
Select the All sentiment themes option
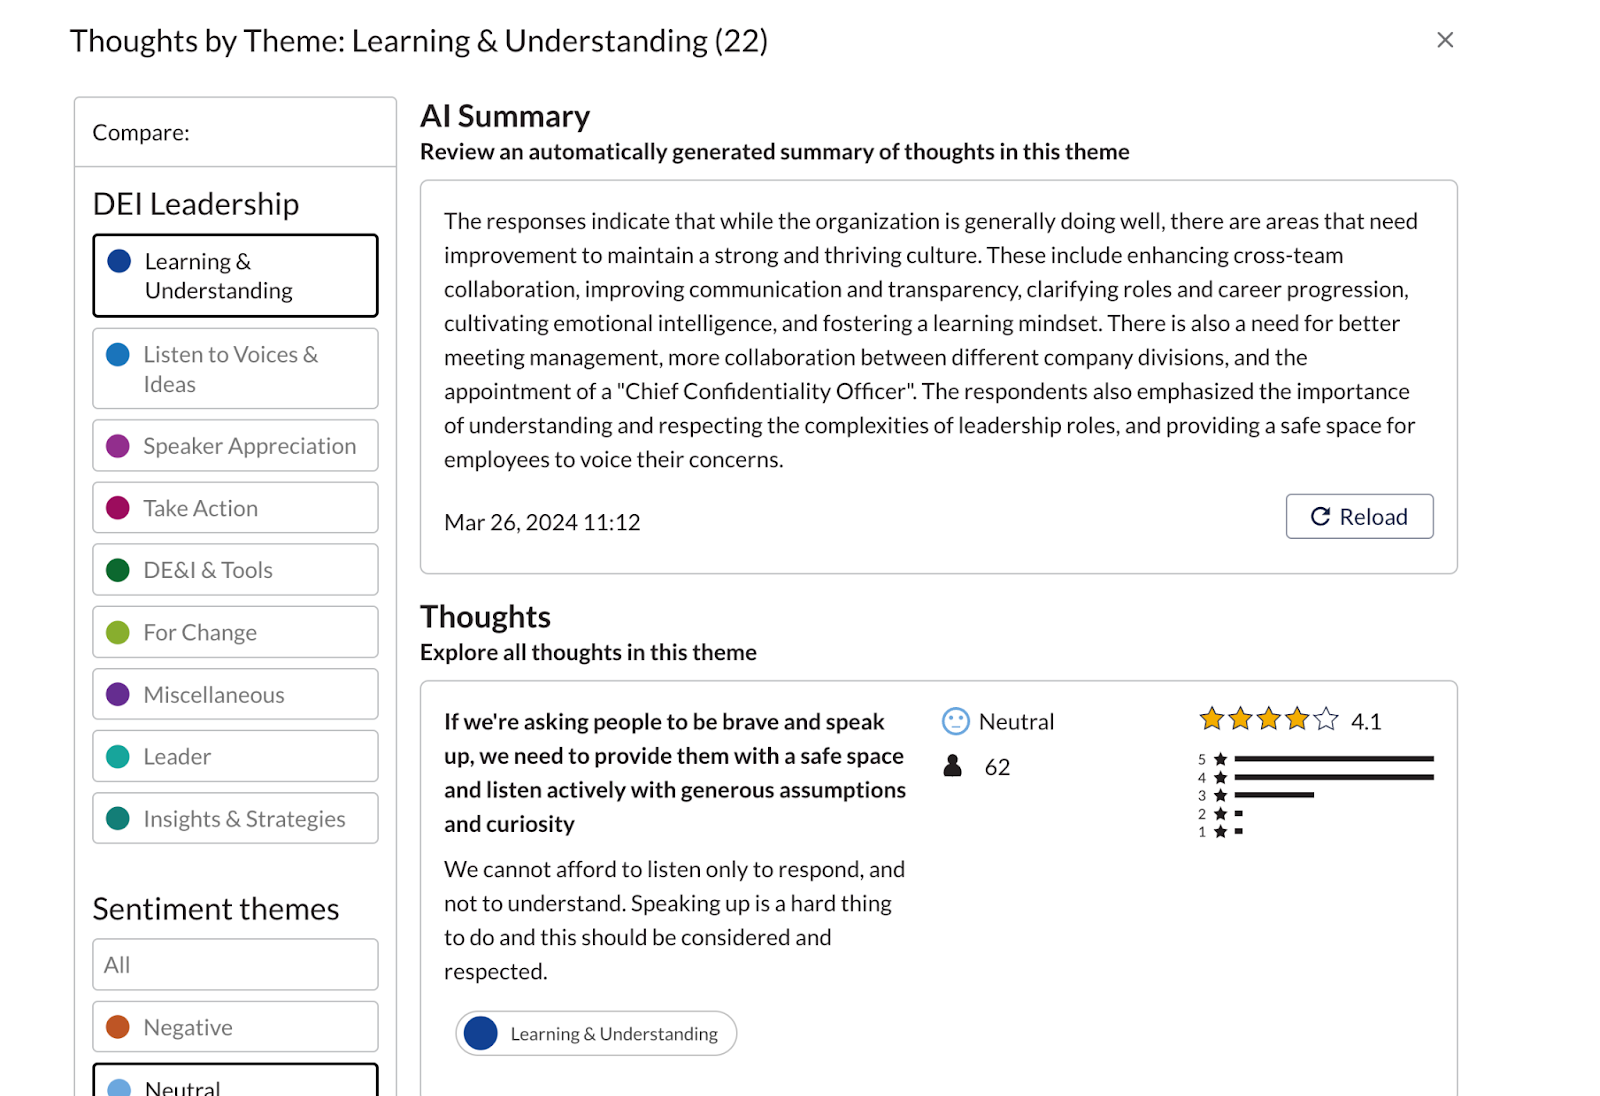tap(235, 964)
